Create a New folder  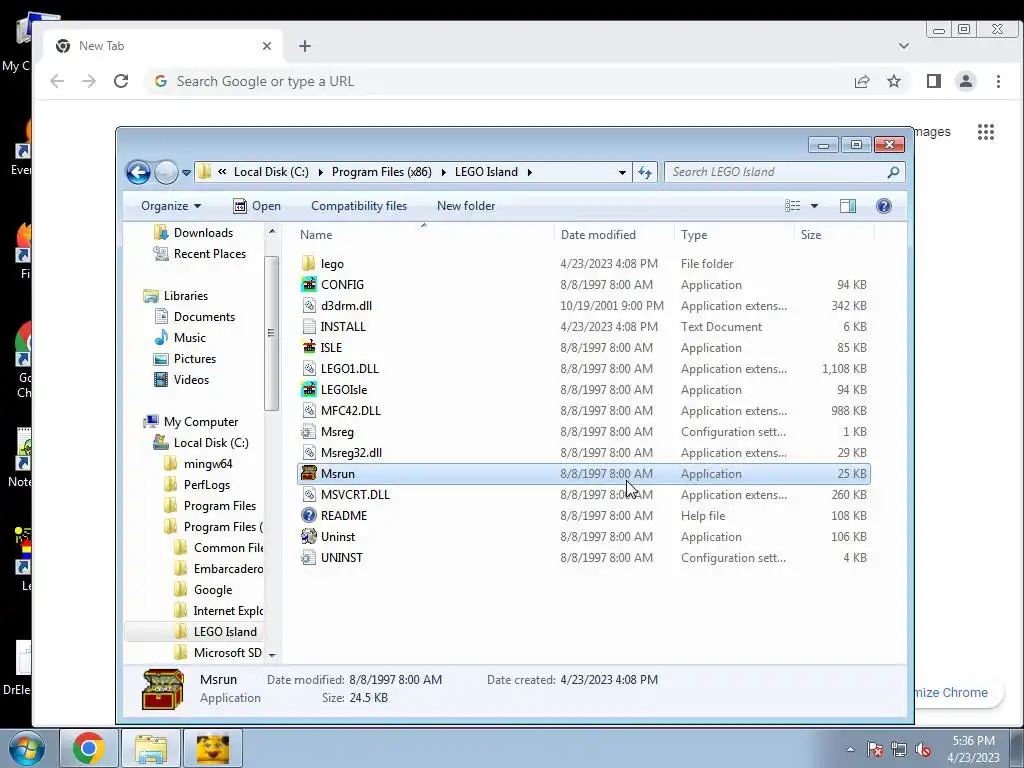(466, 206)
